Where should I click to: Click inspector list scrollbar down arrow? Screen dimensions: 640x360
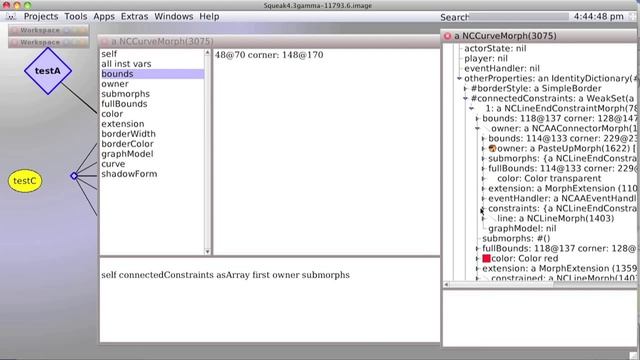[207, 251]
